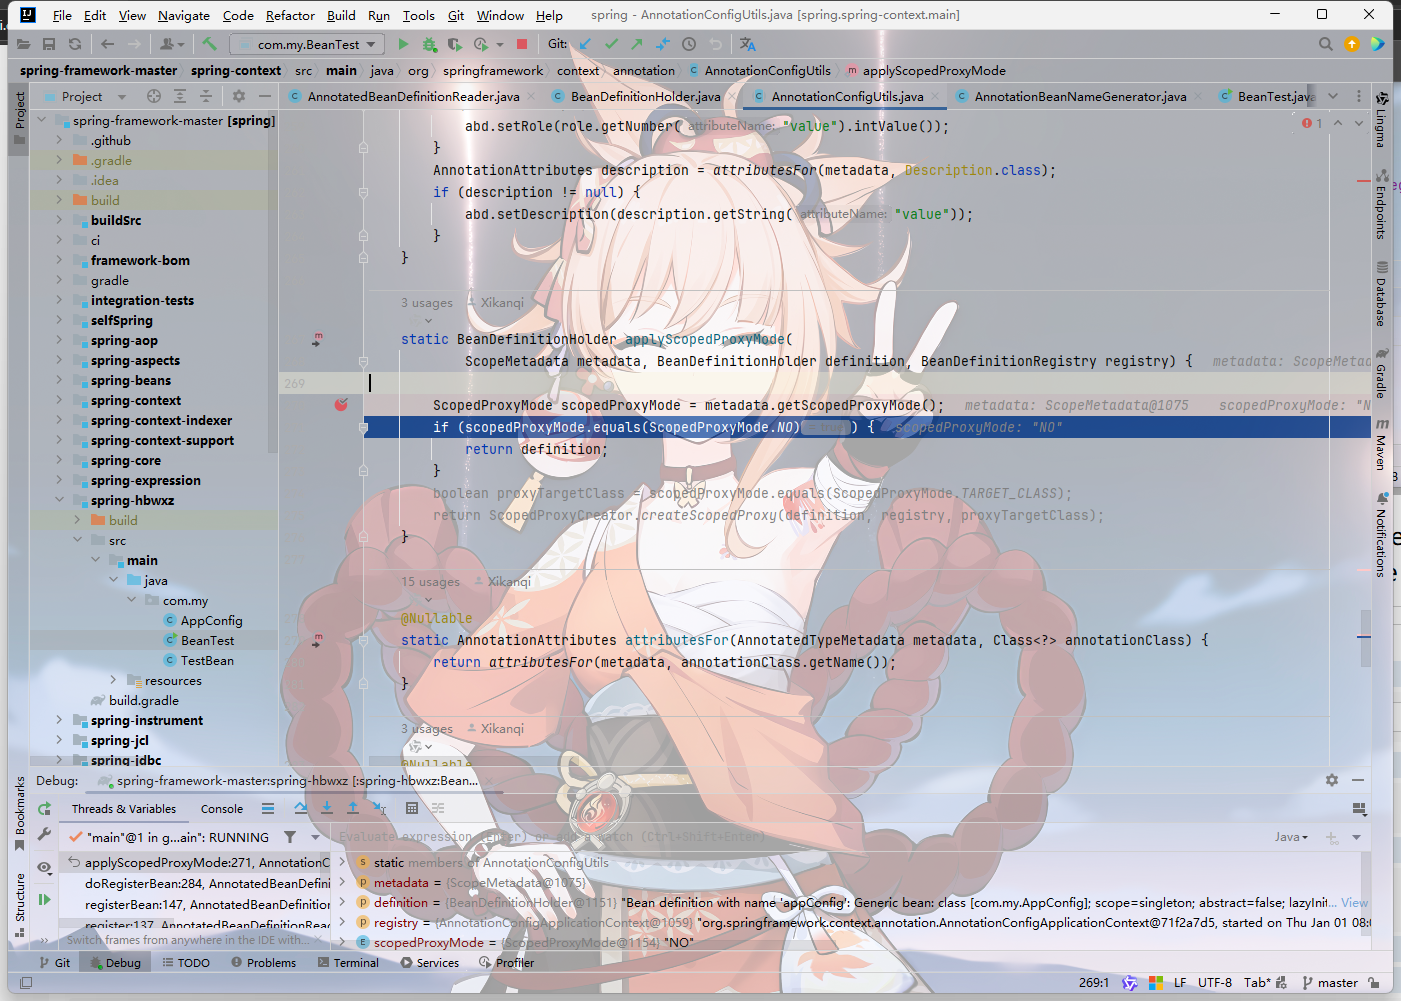The image size is (1401, 1001).
Task: Toggle line breakpoint at scopedProxyMode line
Action: point(341,405)
